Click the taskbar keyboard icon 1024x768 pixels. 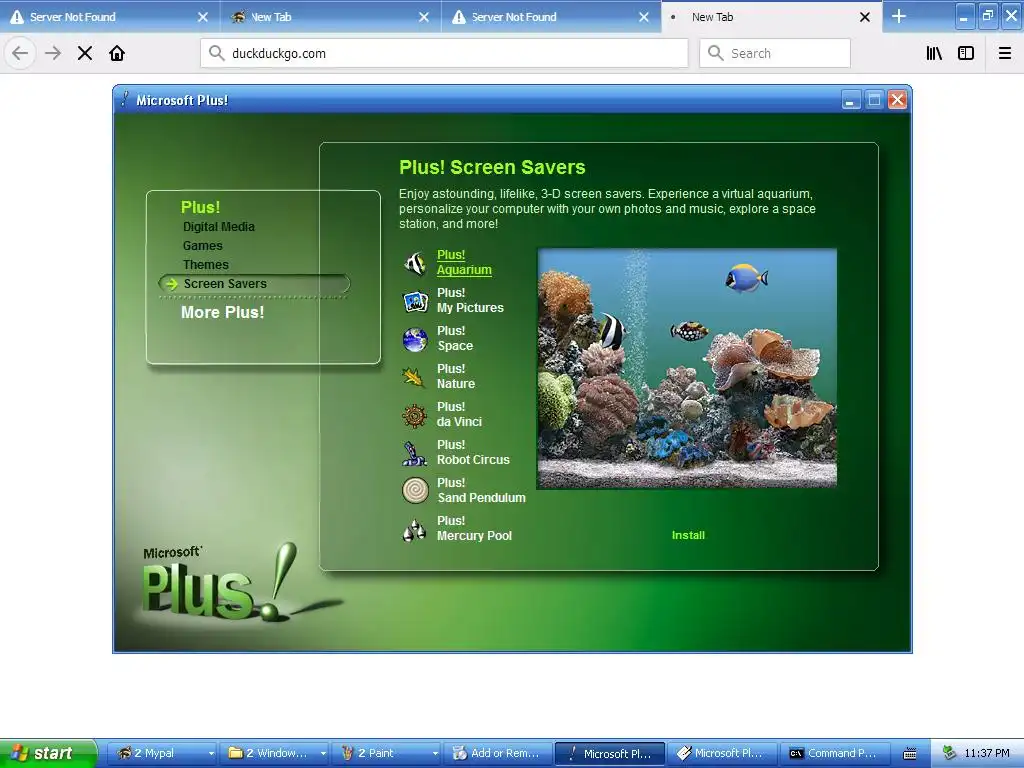pos(910,754)
